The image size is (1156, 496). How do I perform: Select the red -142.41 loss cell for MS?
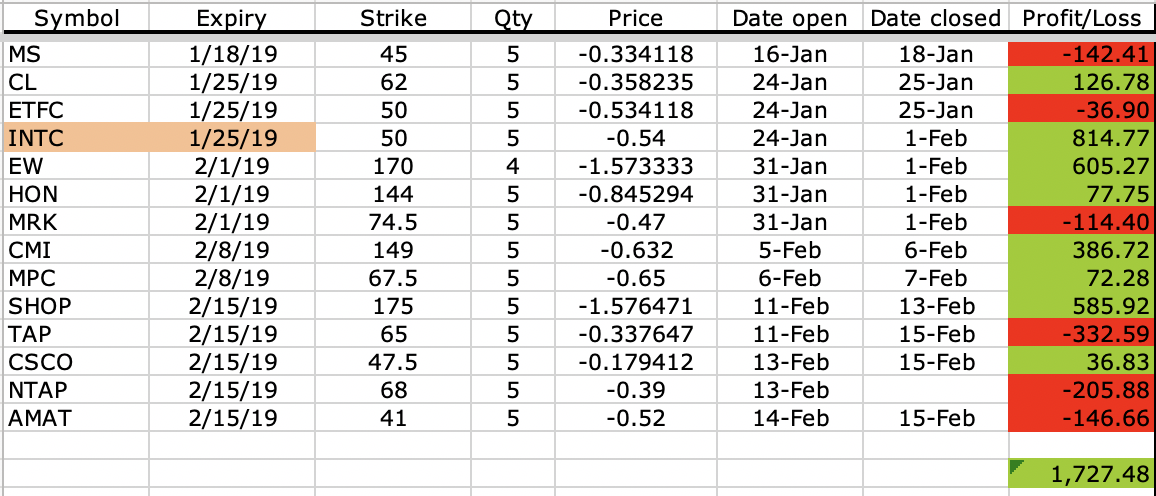tap(1081, 54)
